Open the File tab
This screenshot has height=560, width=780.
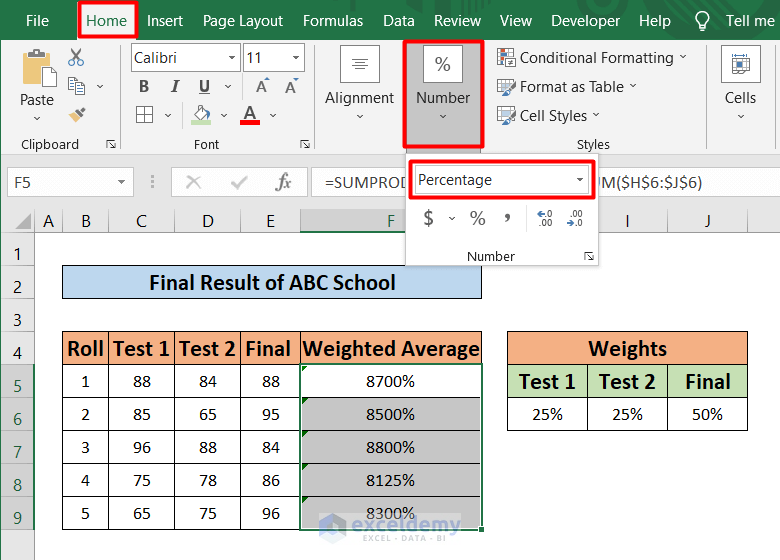coord(37,21)
